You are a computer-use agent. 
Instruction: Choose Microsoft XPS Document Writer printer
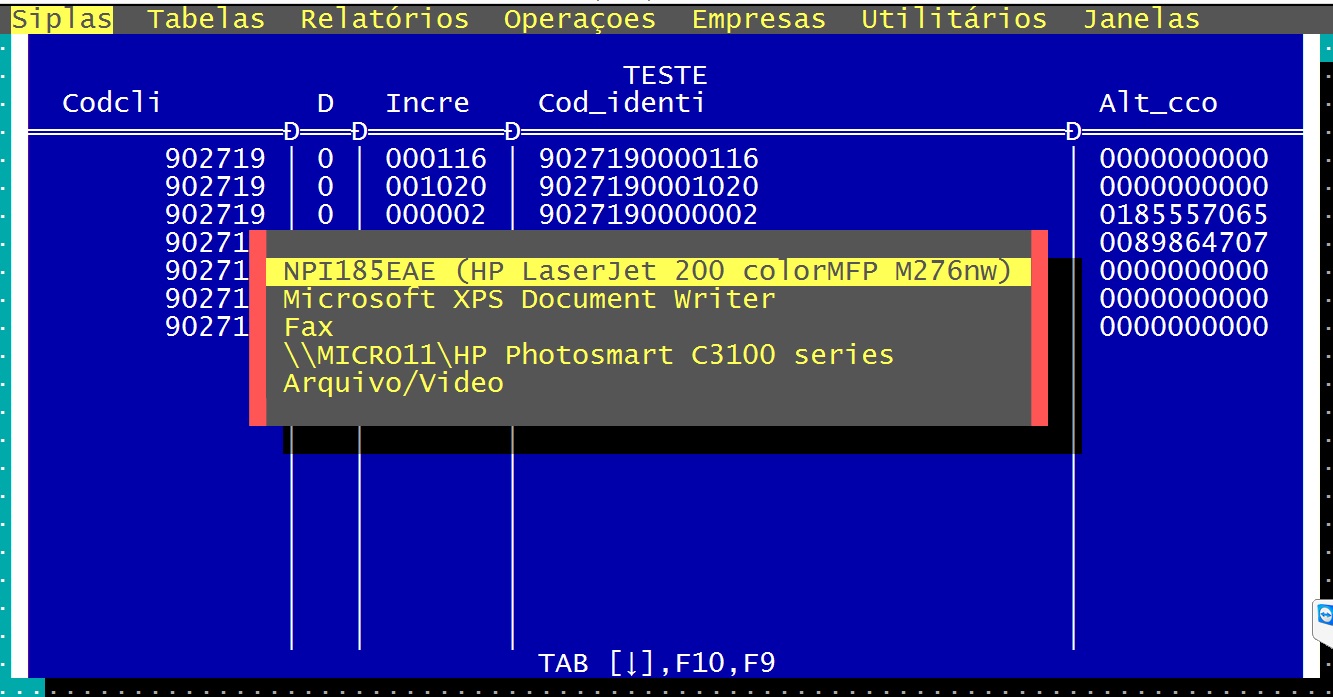pyautogui.click(x=529, y=299)
